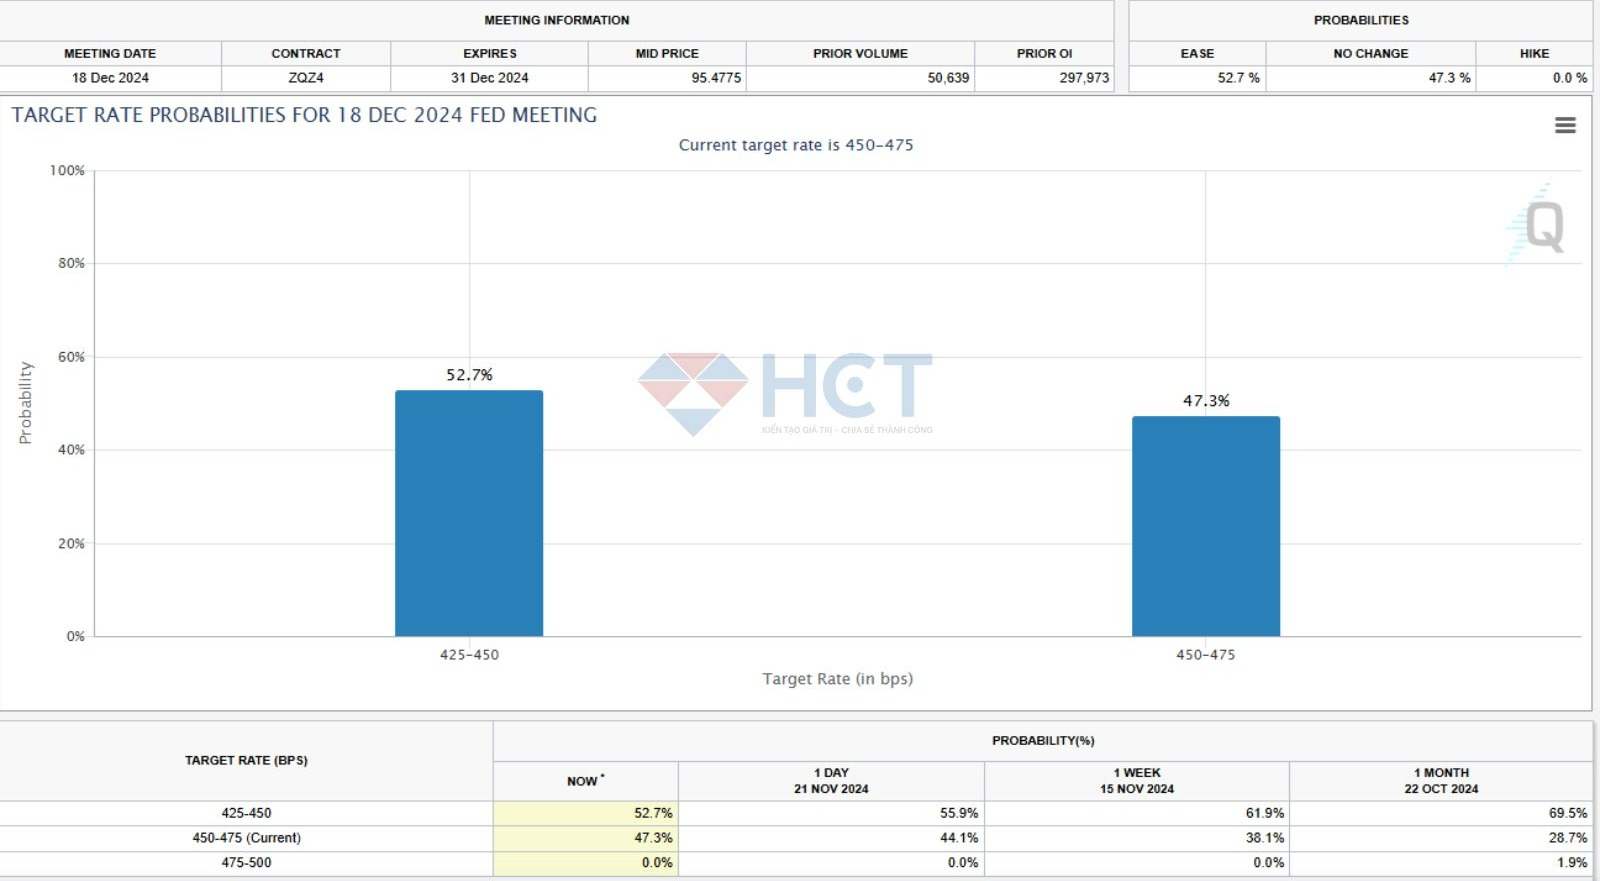This screenshot has height=881, width=1600.
Task: Click the HCT diamond logo watermark
Action: [x=693, y=392]
